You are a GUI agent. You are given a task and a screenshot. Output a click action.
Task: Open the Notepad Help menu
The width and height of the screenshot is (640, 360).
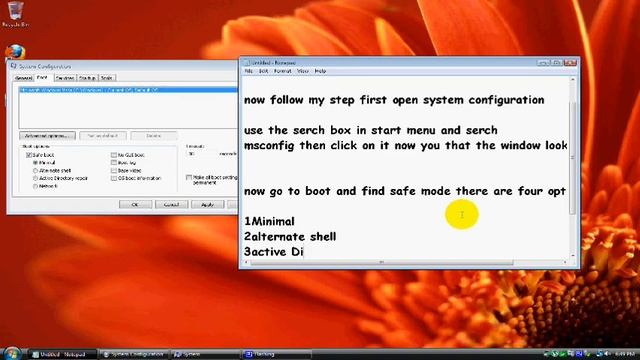320,71
